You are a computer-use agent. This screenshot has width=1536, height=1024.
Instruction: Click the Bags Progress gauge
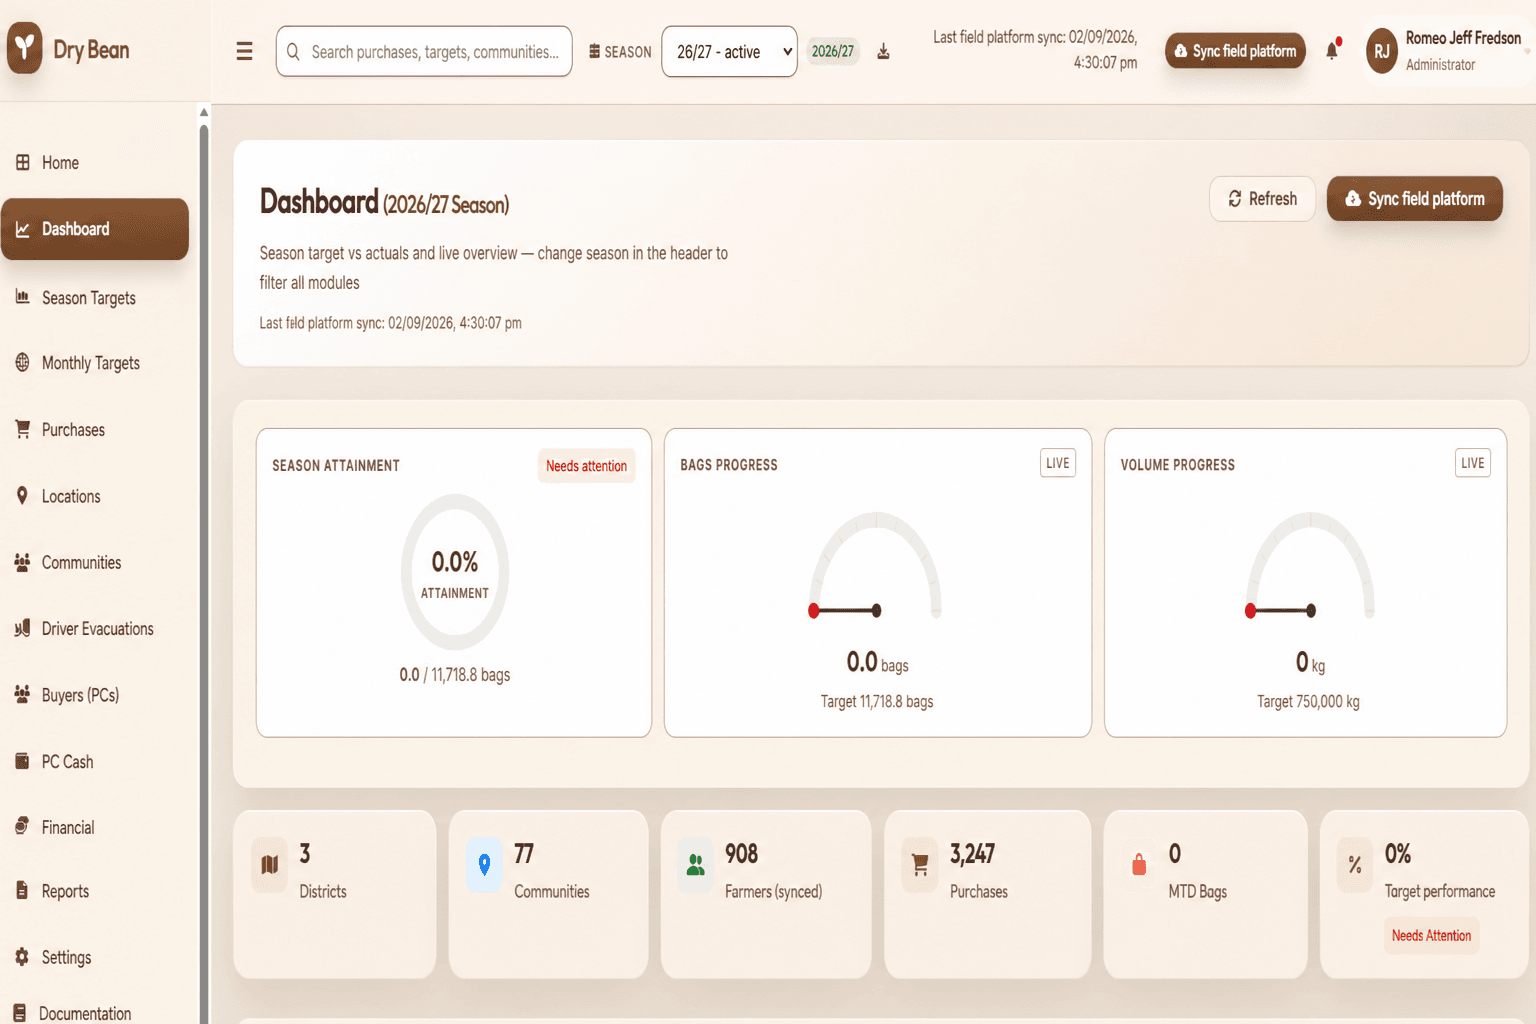pos(876,566)
